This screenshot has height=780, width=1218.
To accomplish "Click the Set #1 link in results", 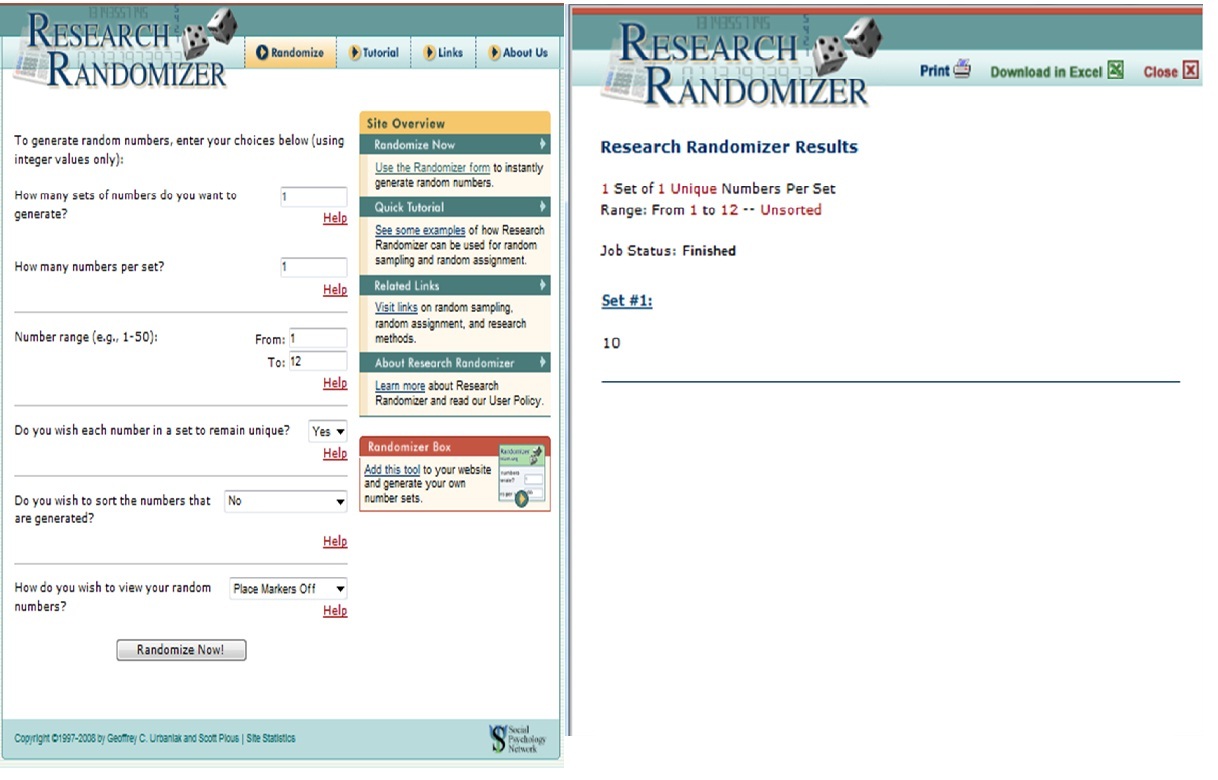I will click(x=627, y=300).
